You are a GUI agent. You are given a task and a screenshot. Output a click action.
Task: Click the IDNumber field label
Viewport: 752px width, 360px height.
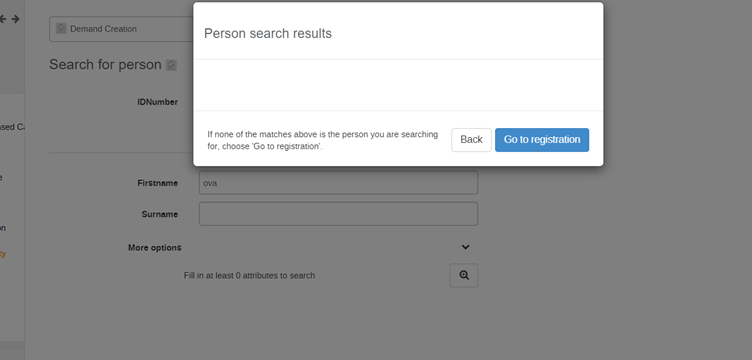(157, 102)
